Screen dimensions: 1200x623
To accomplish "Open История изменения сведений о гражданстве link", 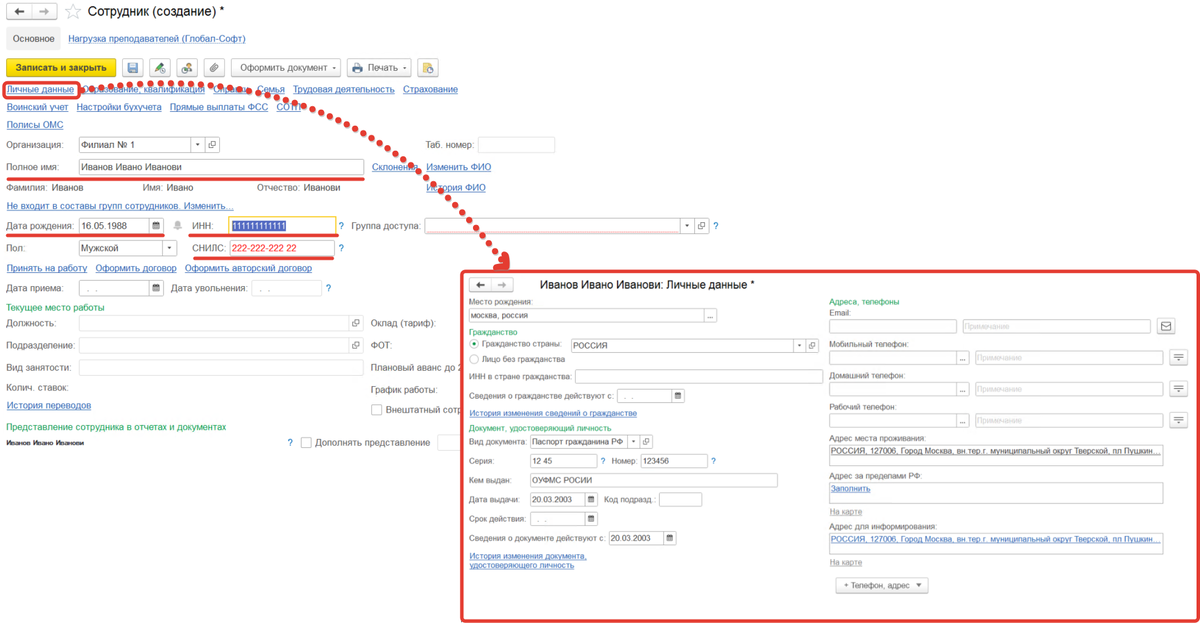I will [x=553, y=413].
